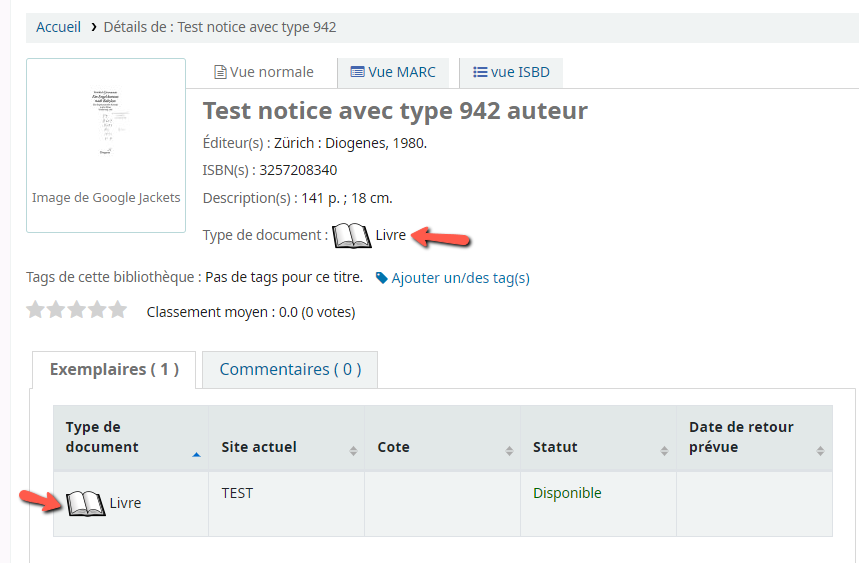This screenshot has width=859, height=563.
Task: Sort table by Type de document column
Action: 130,437
